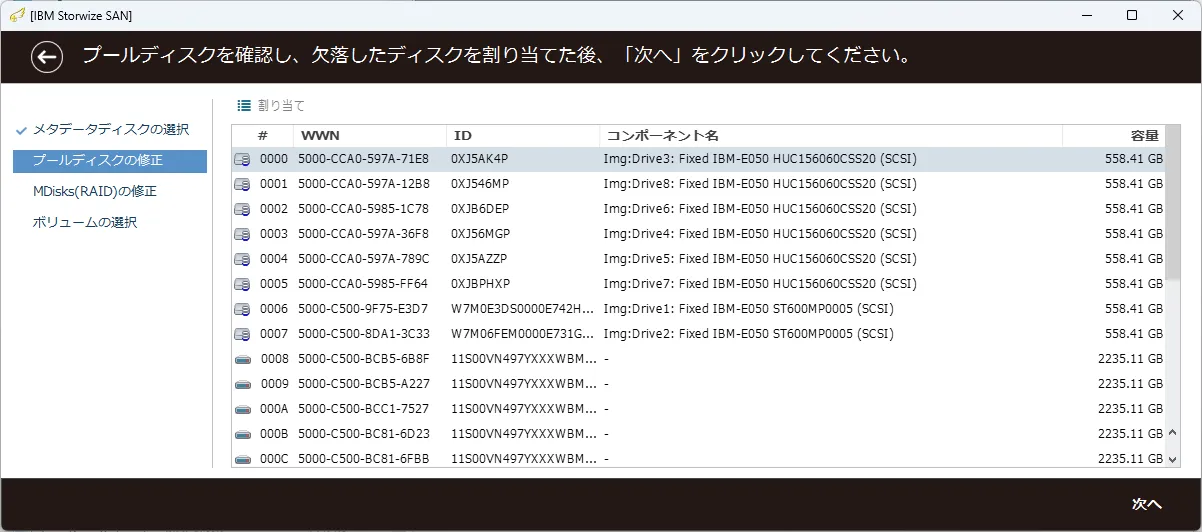Click the 割り当て assign button
Screen dimensions: 1202x532
[x=271, y=105]
